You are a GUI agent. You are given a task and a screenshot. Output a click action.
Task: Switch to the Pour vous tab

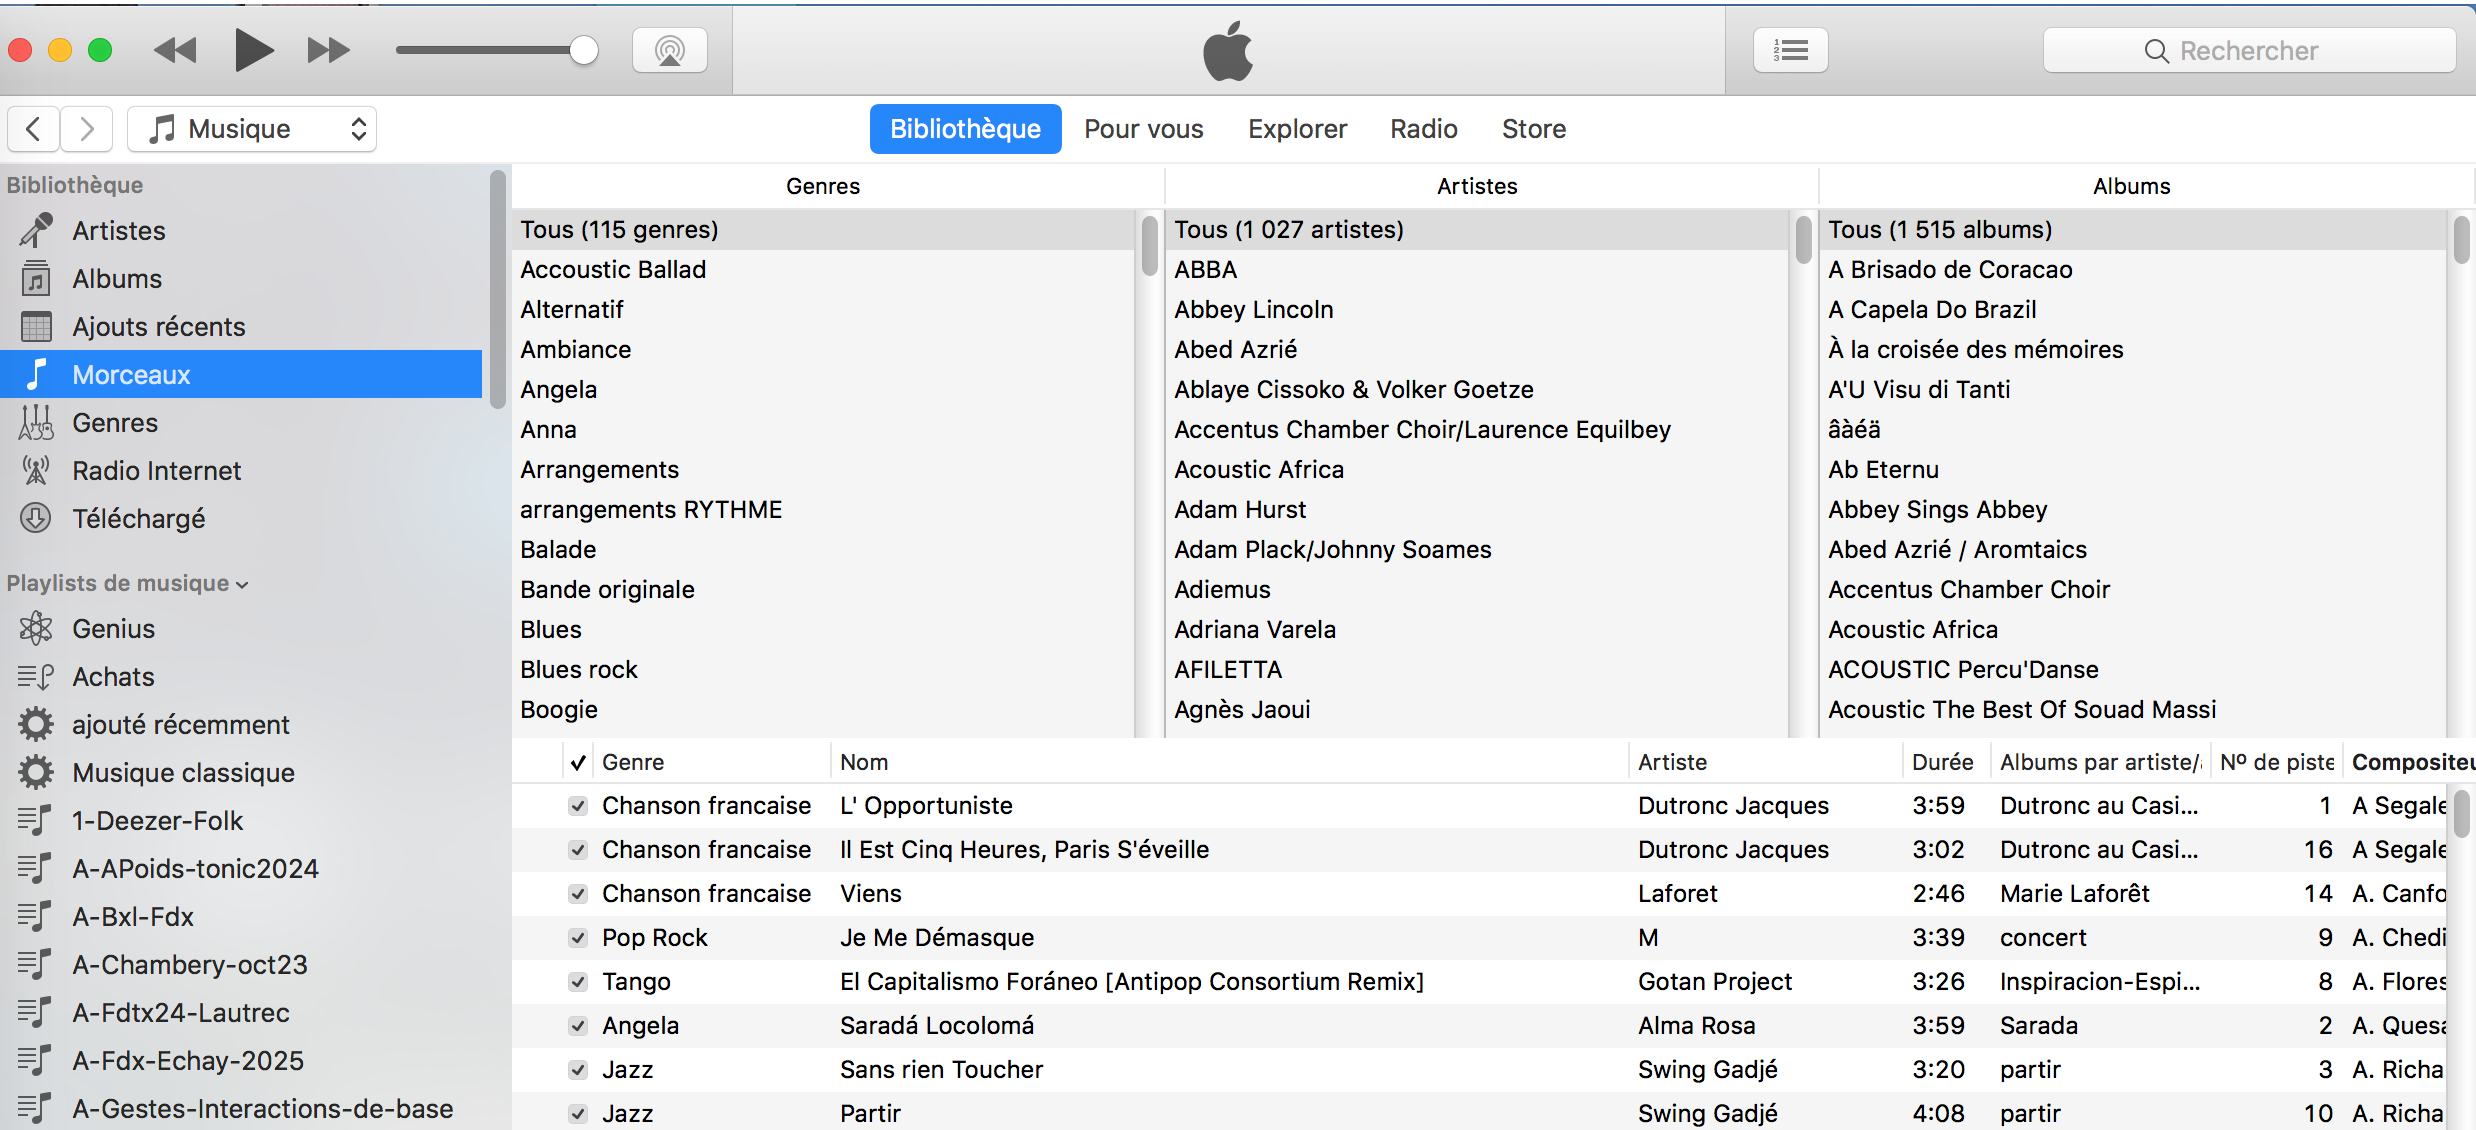click(x=1143, y=129)
